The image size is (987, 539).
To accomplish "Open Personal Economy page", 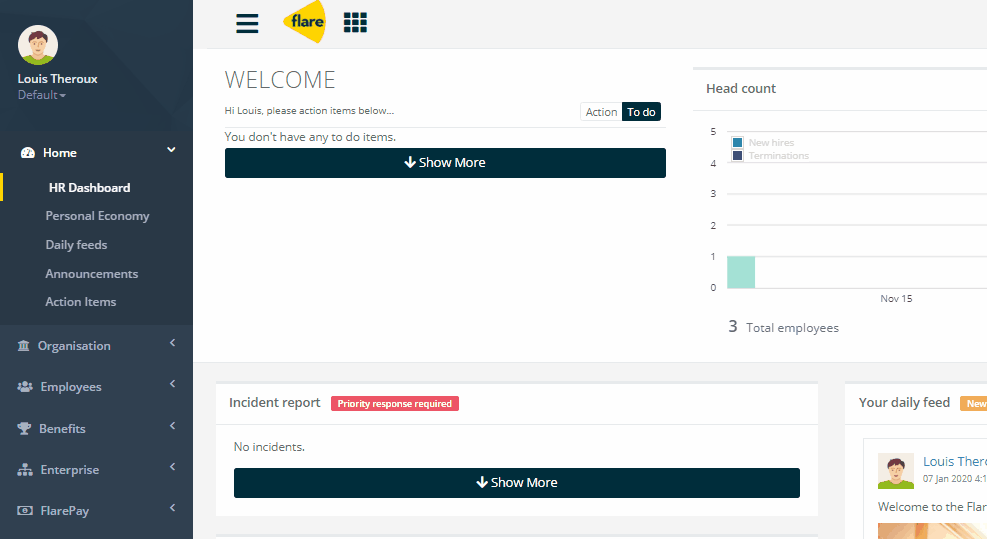I will pyautogui.click(x=98, y=216).
